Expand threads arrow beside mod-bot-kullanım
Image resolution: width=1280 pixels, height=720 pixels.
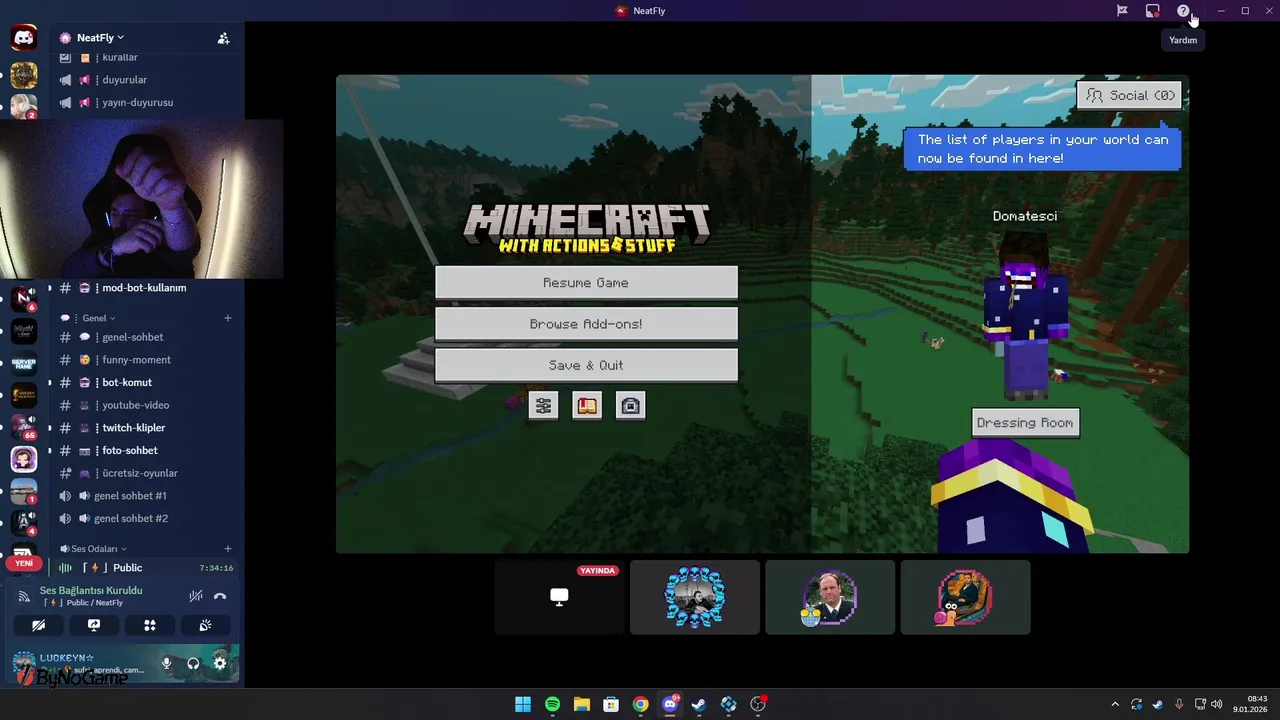pos(50,288)
